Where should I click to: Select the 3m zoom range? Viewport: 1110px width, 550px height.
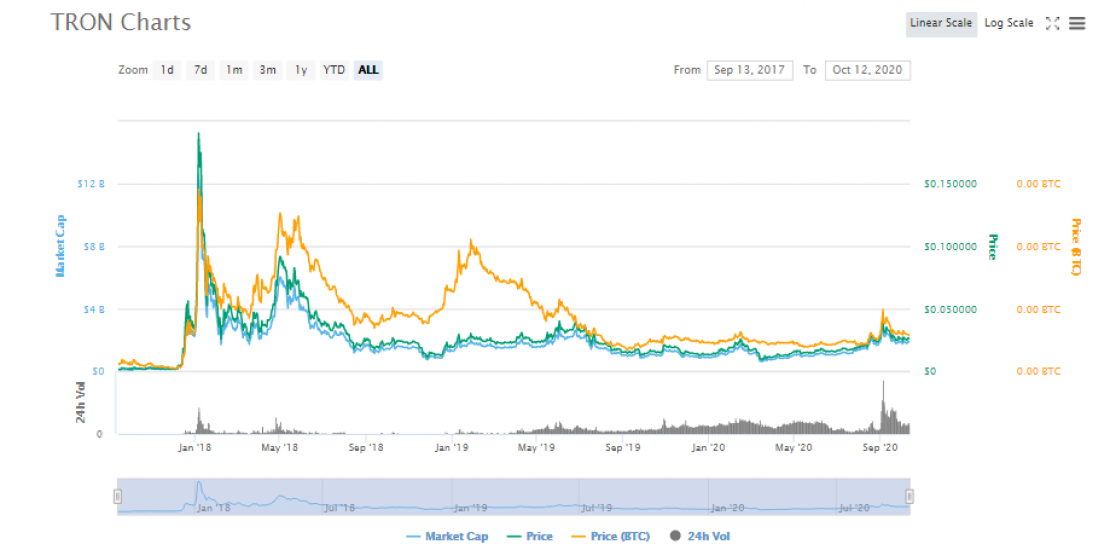tap(267, 70)
